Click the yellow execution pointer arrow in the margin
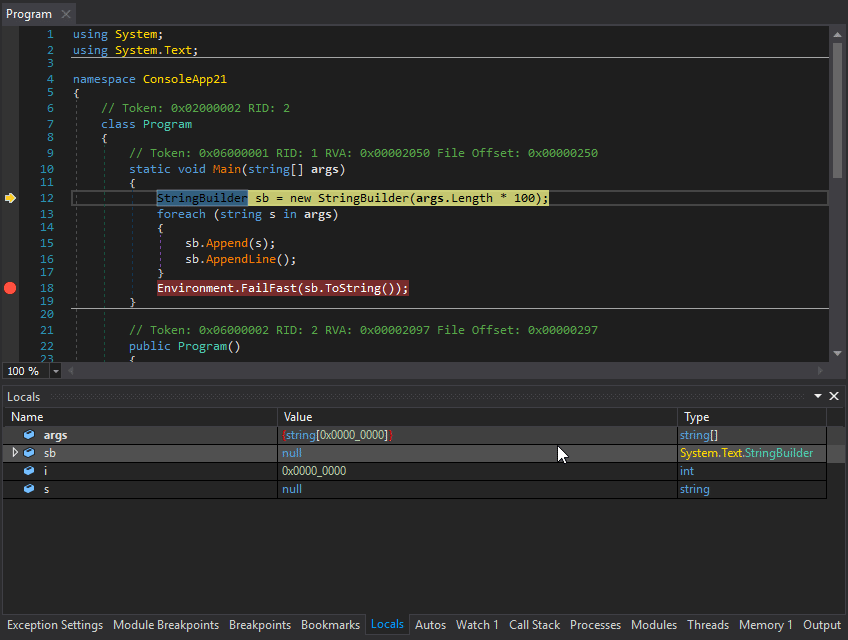The image size is (848, 640). 11,198
